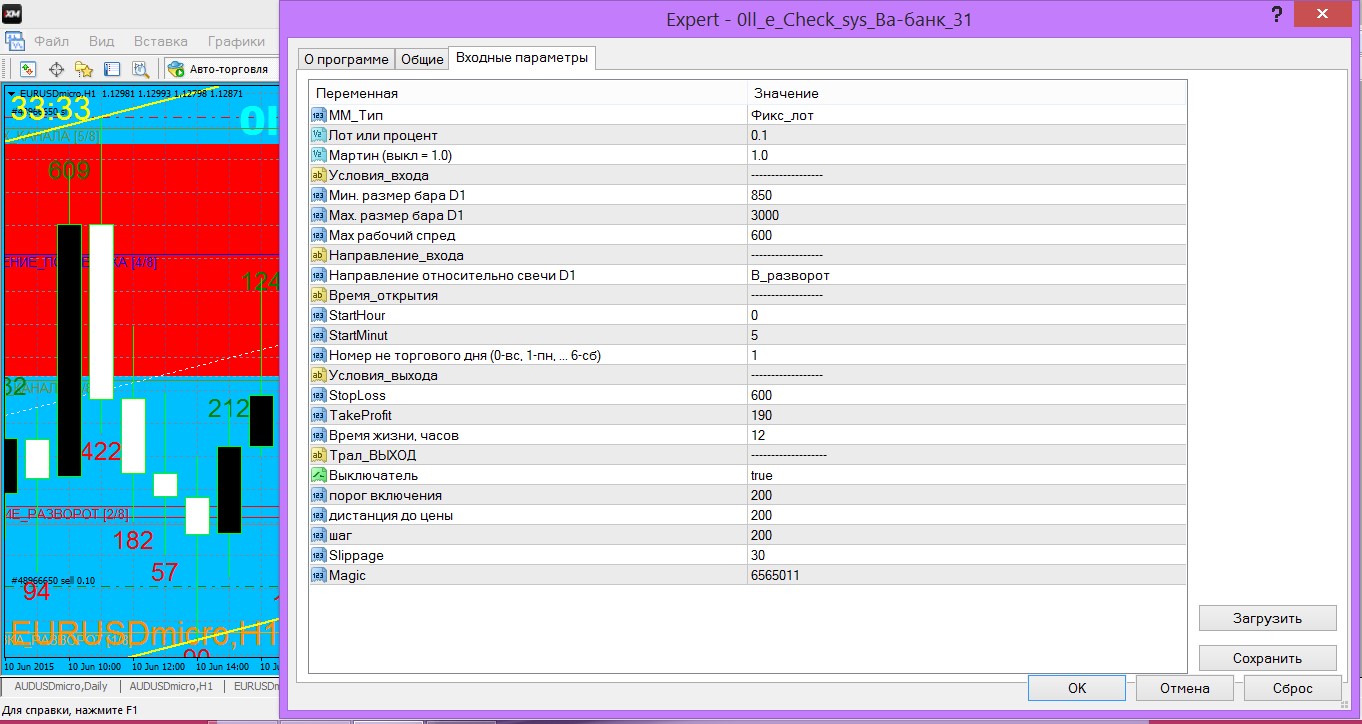Click the ab icon of Трал_ВЫХОД row
Image resolution: width=1362 pixels, height=724 pixels.
pyautogui.click(x=318, y=455)
